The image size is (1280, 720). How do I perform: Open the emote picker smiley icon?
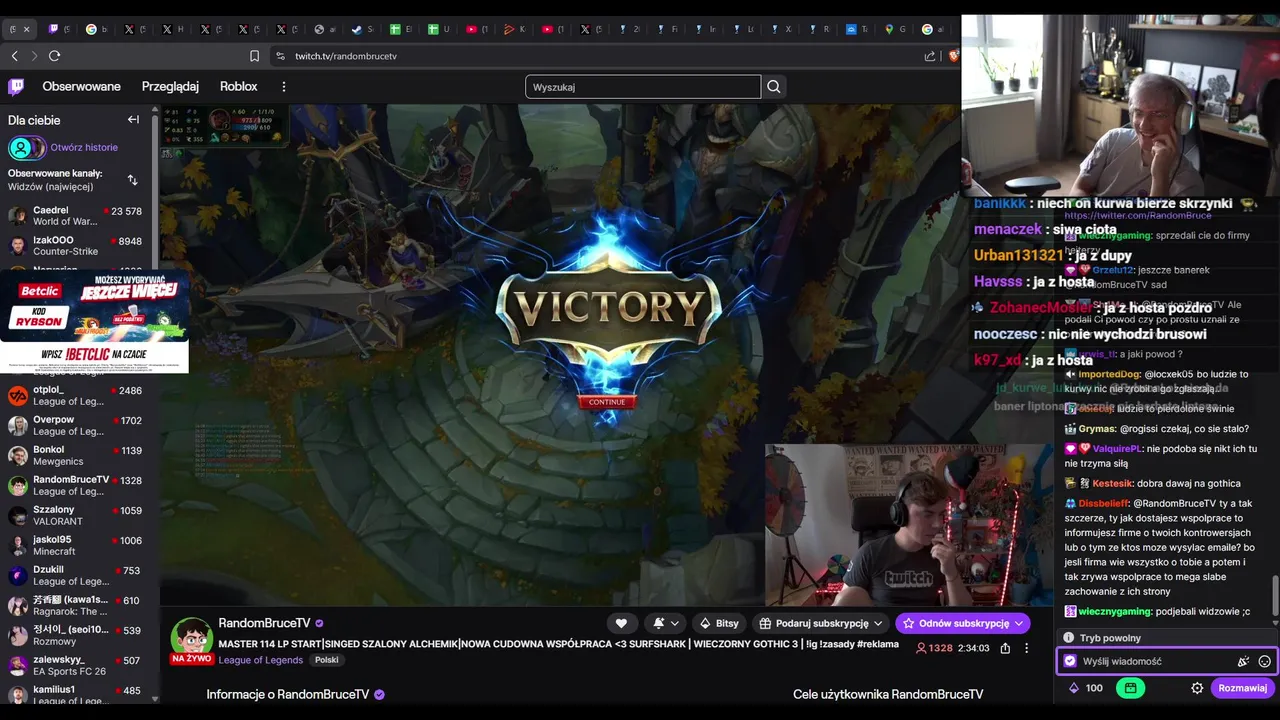coord(1264,661)
